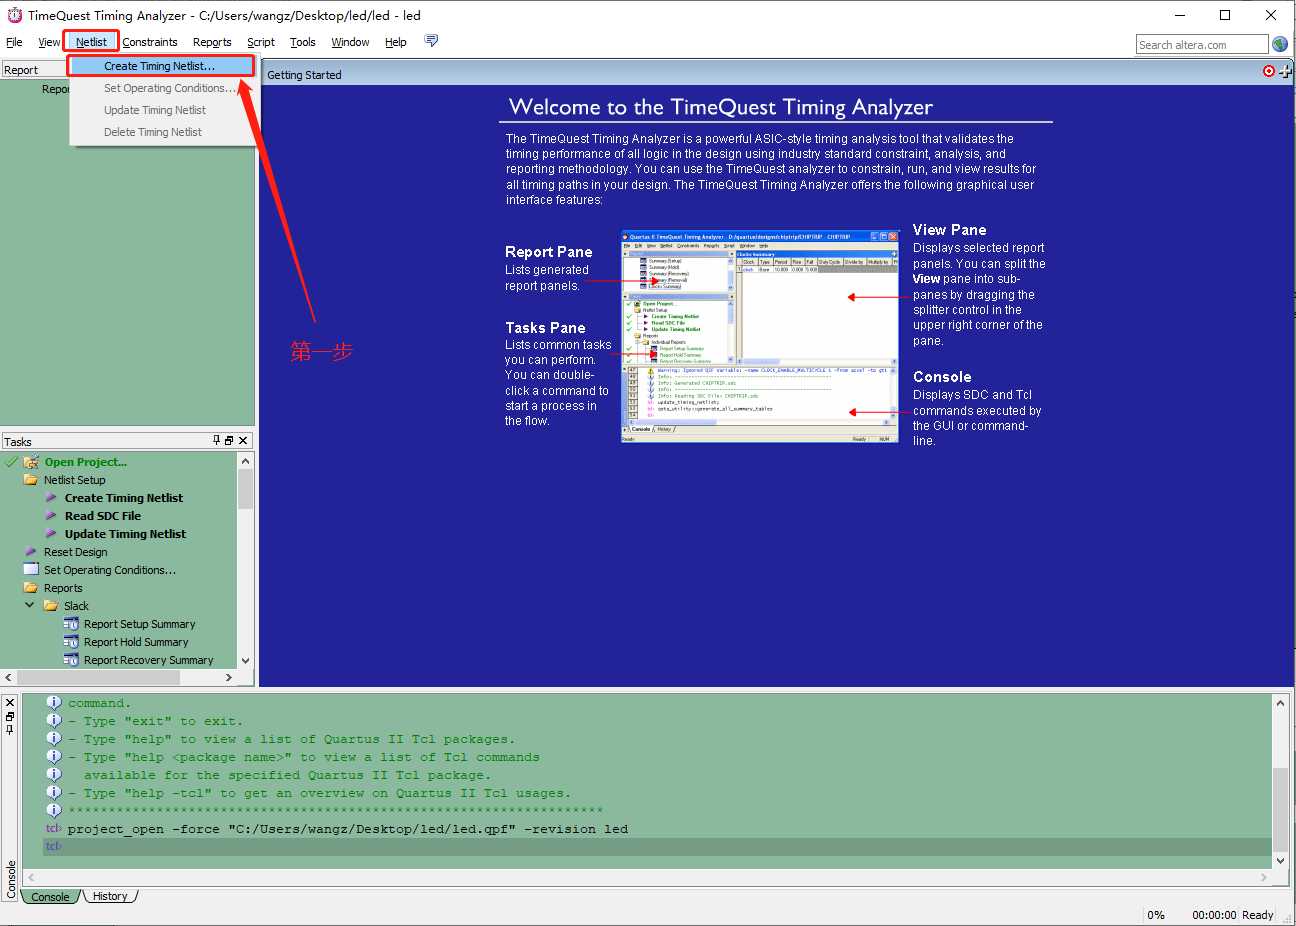
Task: Click the TimeQuest screenshot thumbnail
Action: point(760,337)
